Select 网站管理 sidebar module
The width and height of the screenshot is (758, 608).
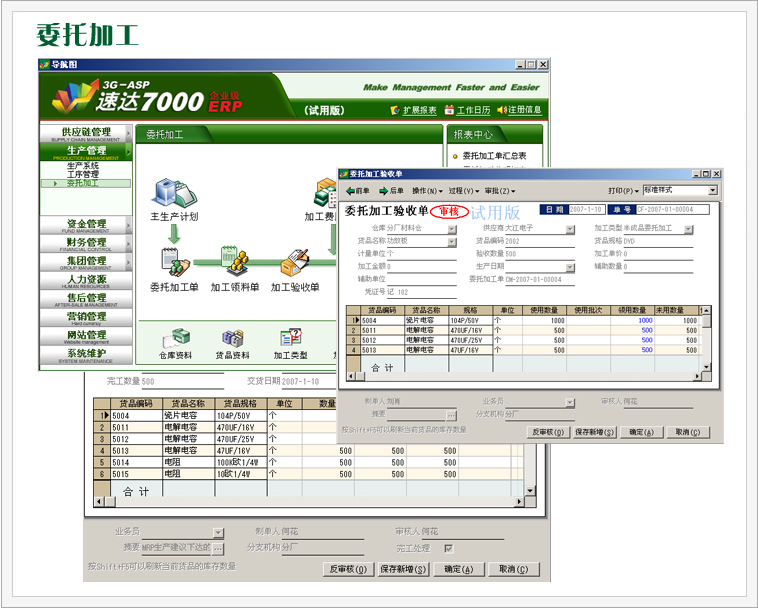click(x=86, y=336)
